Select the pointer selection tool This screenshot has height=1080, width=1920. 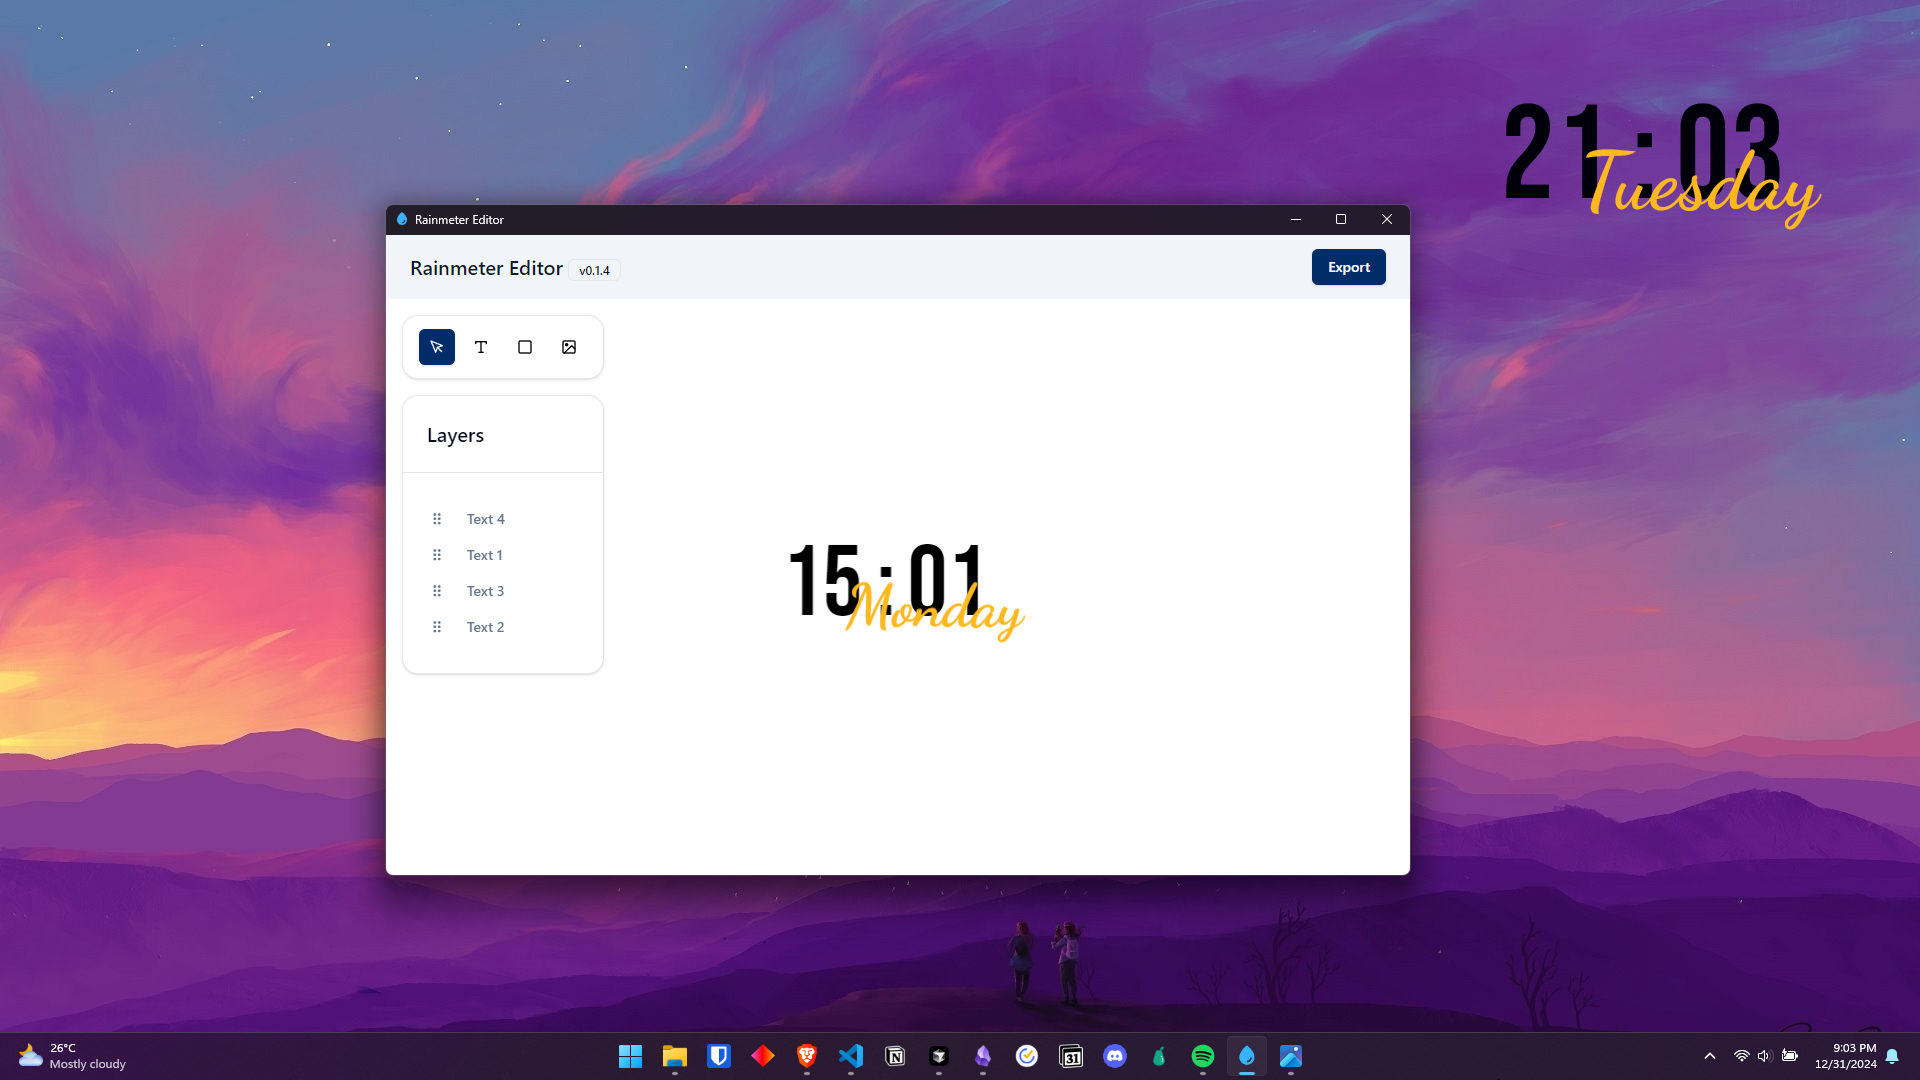pos(437,347)
